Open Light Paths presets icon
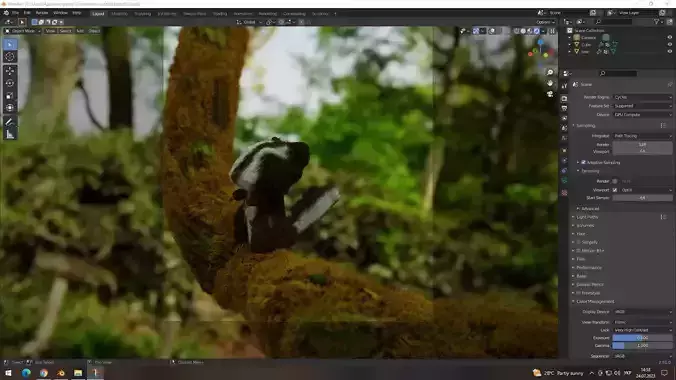 tap(663, 217)
